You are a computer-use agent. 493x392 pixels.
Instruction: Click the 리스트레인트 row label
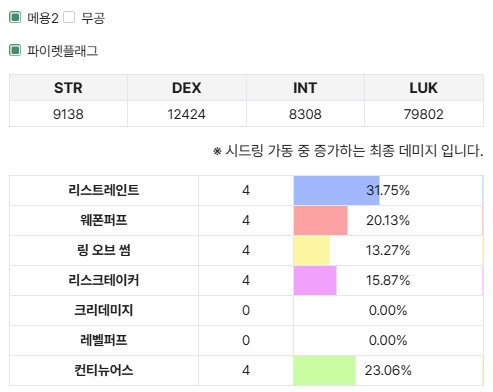tap(104, 190)
